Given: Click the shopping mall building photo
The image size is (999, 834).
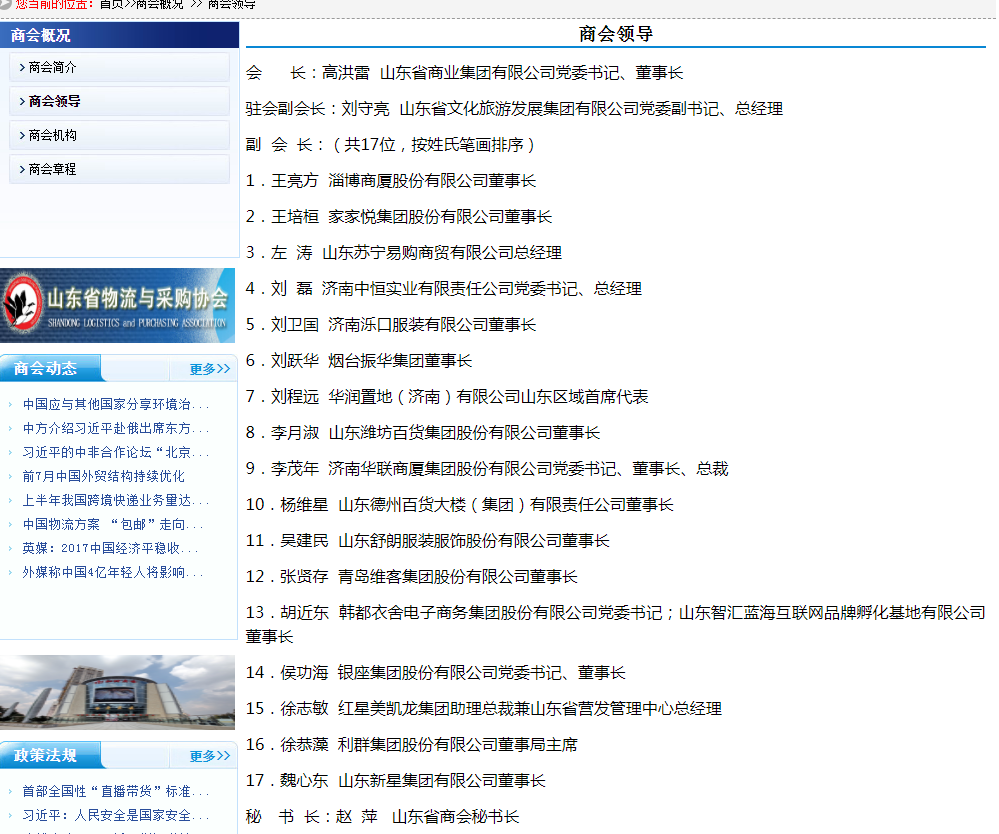Looking at the screenshot, I should (118, 693).
